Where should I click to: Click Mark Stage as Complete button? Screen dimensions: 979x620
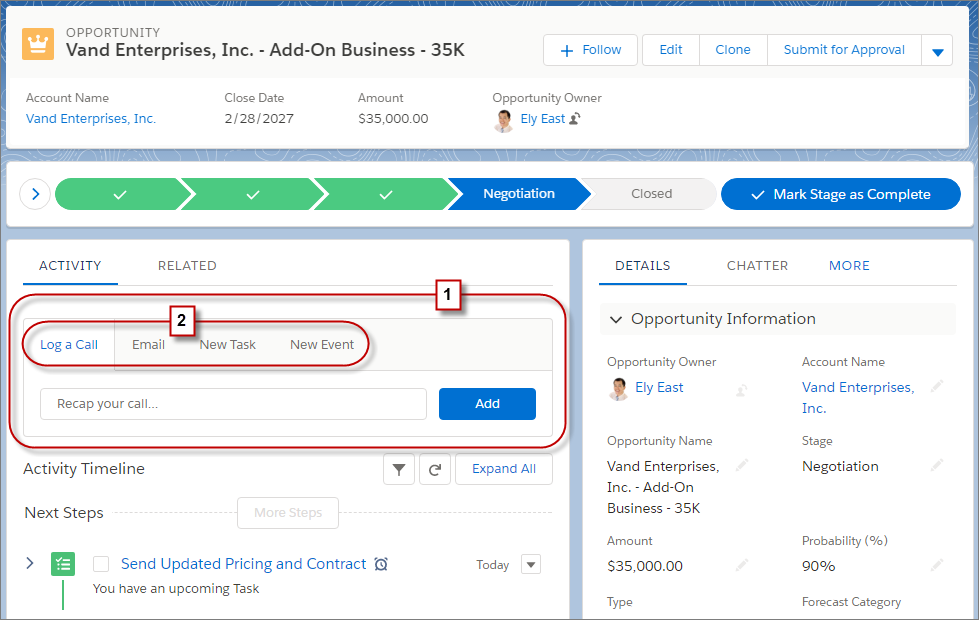pyautogui.click(x=841, y=194)
